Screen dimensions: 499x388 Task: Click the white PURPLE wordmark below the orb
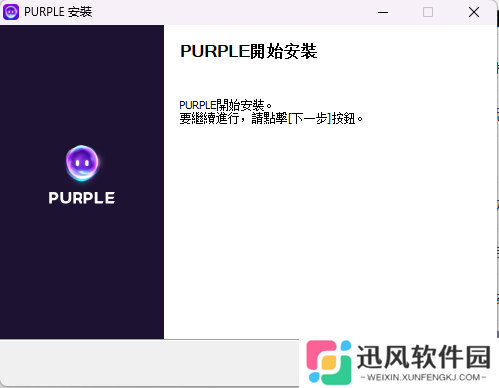pyautogui.click(x=82, y=198)
